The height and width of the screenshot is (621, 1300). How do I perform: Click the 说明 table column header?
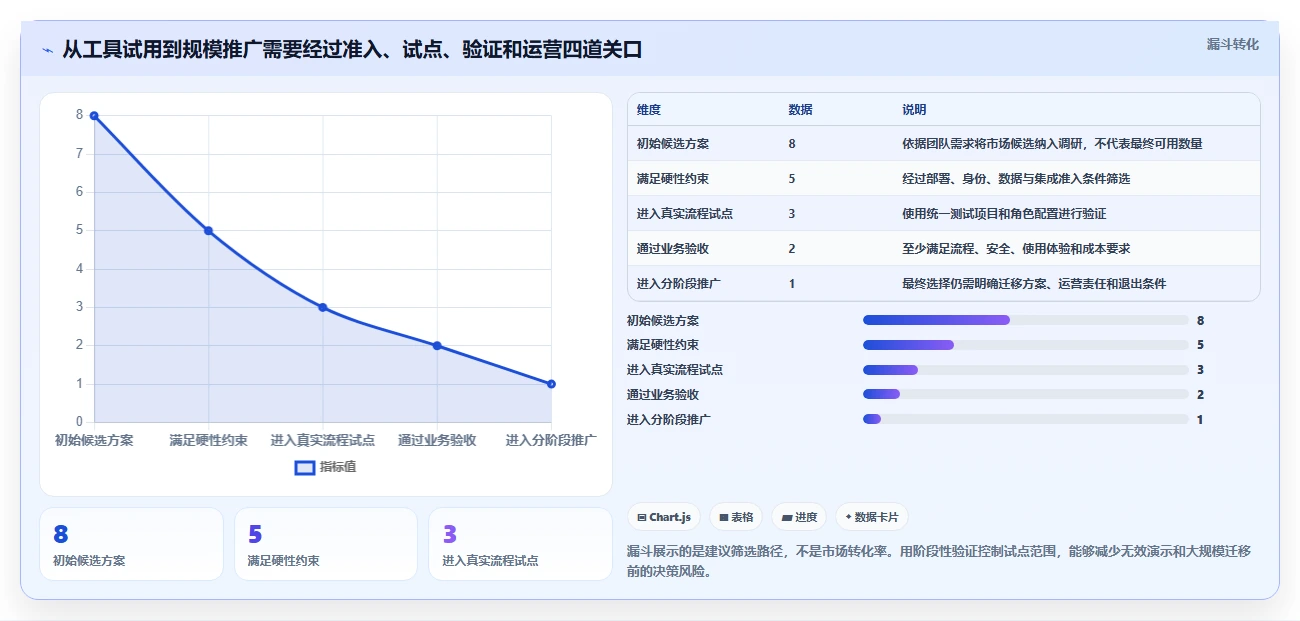[914, 110]
